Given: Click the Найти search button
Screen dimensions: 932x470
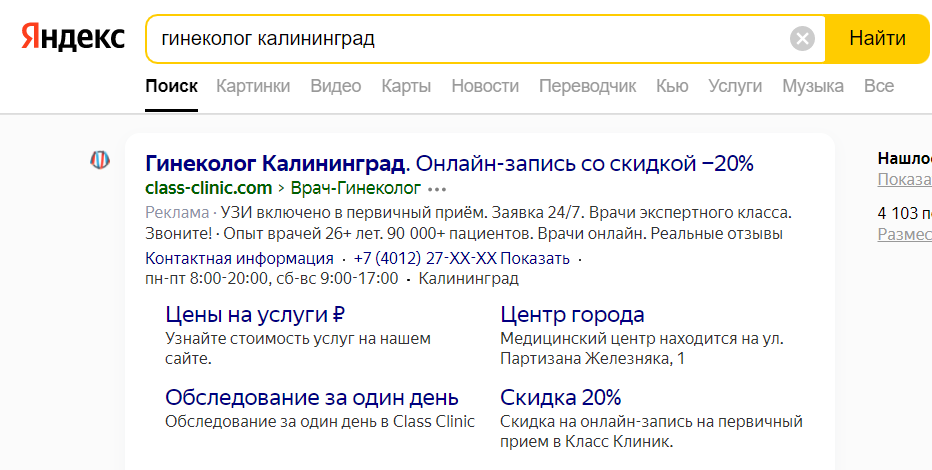Looking at the screenshot, I should coord(877,39).
